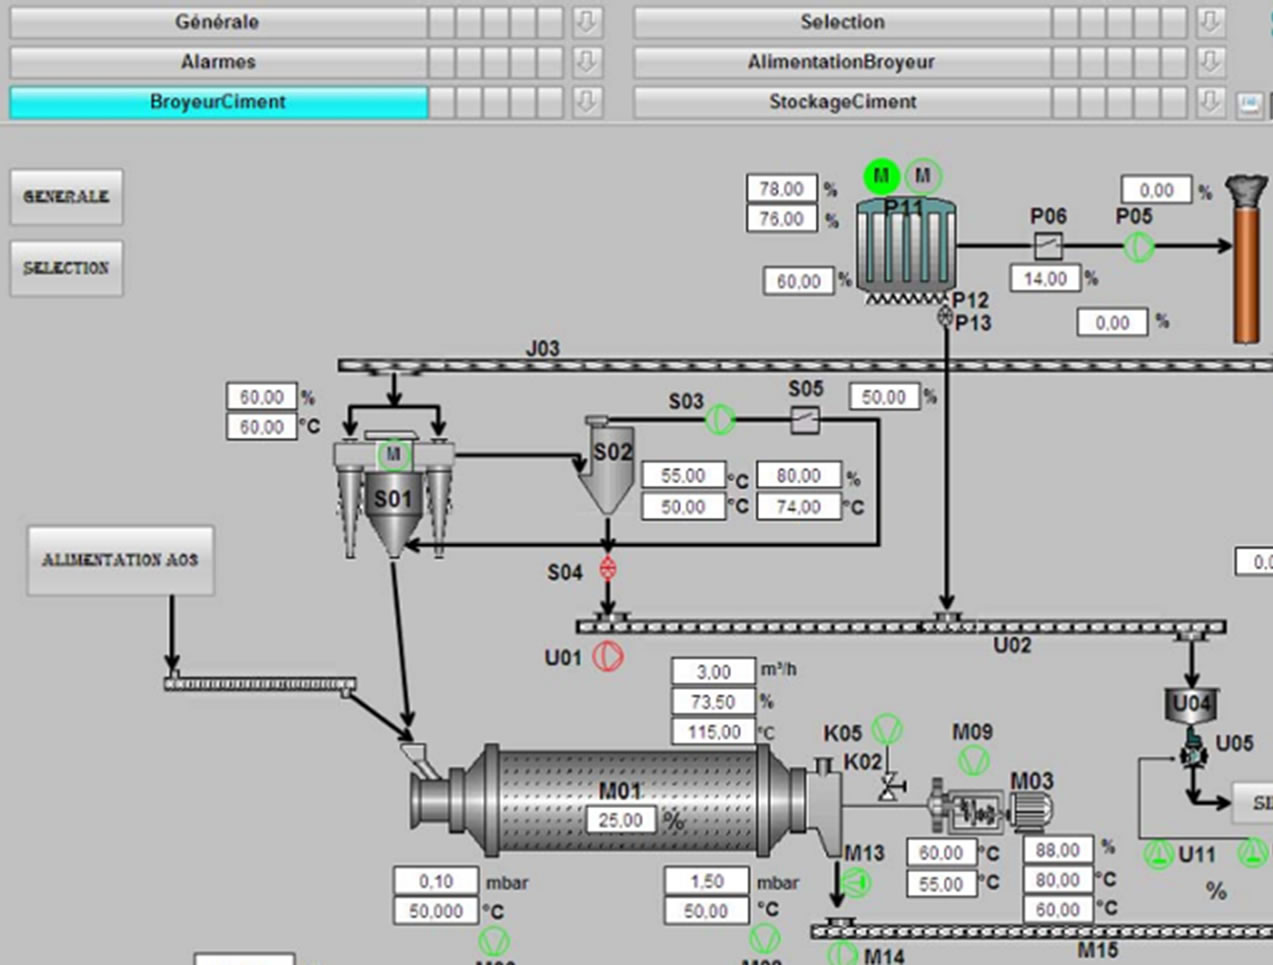The height and width of the screenshot is (965, 1273).
Task: Toggle the filled green M motor indicator
Action: (881, 177)
